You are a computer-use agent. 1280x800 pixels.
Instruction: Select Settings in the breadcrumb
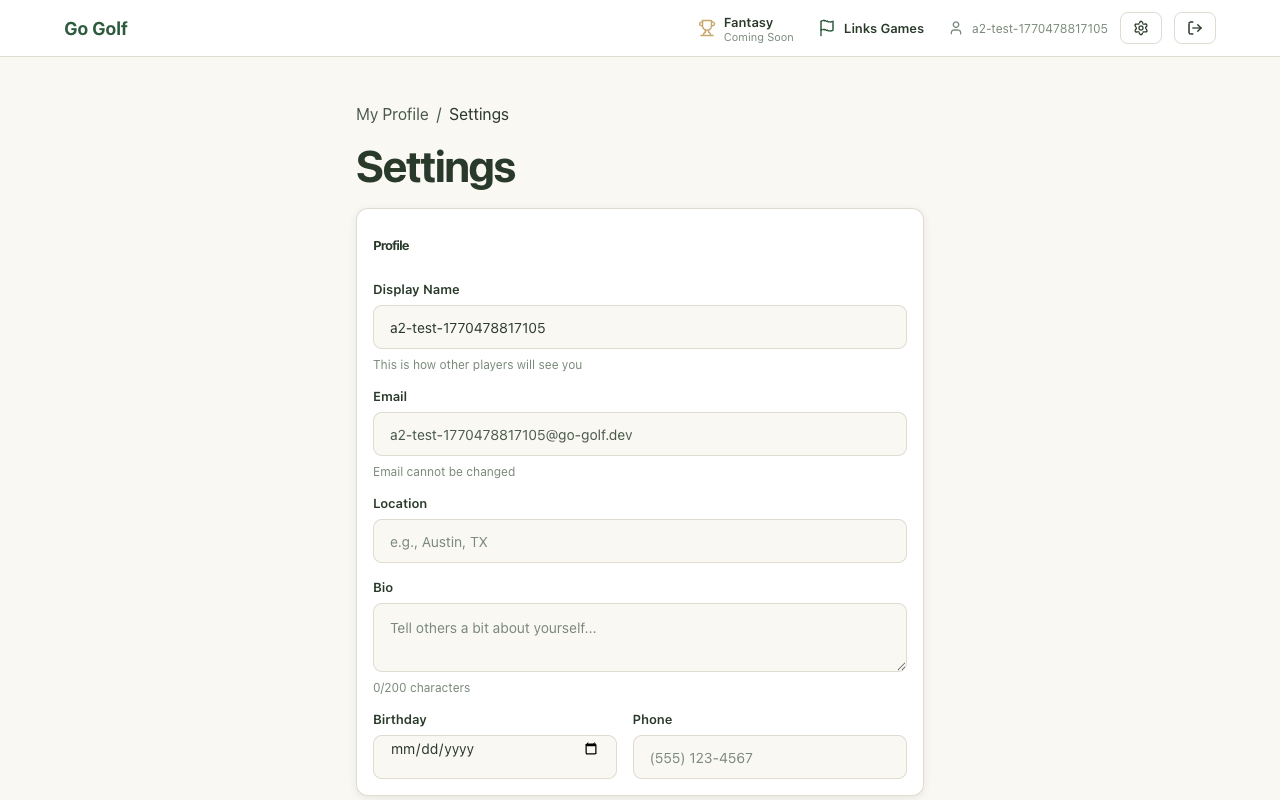click(x=478, y=114)
